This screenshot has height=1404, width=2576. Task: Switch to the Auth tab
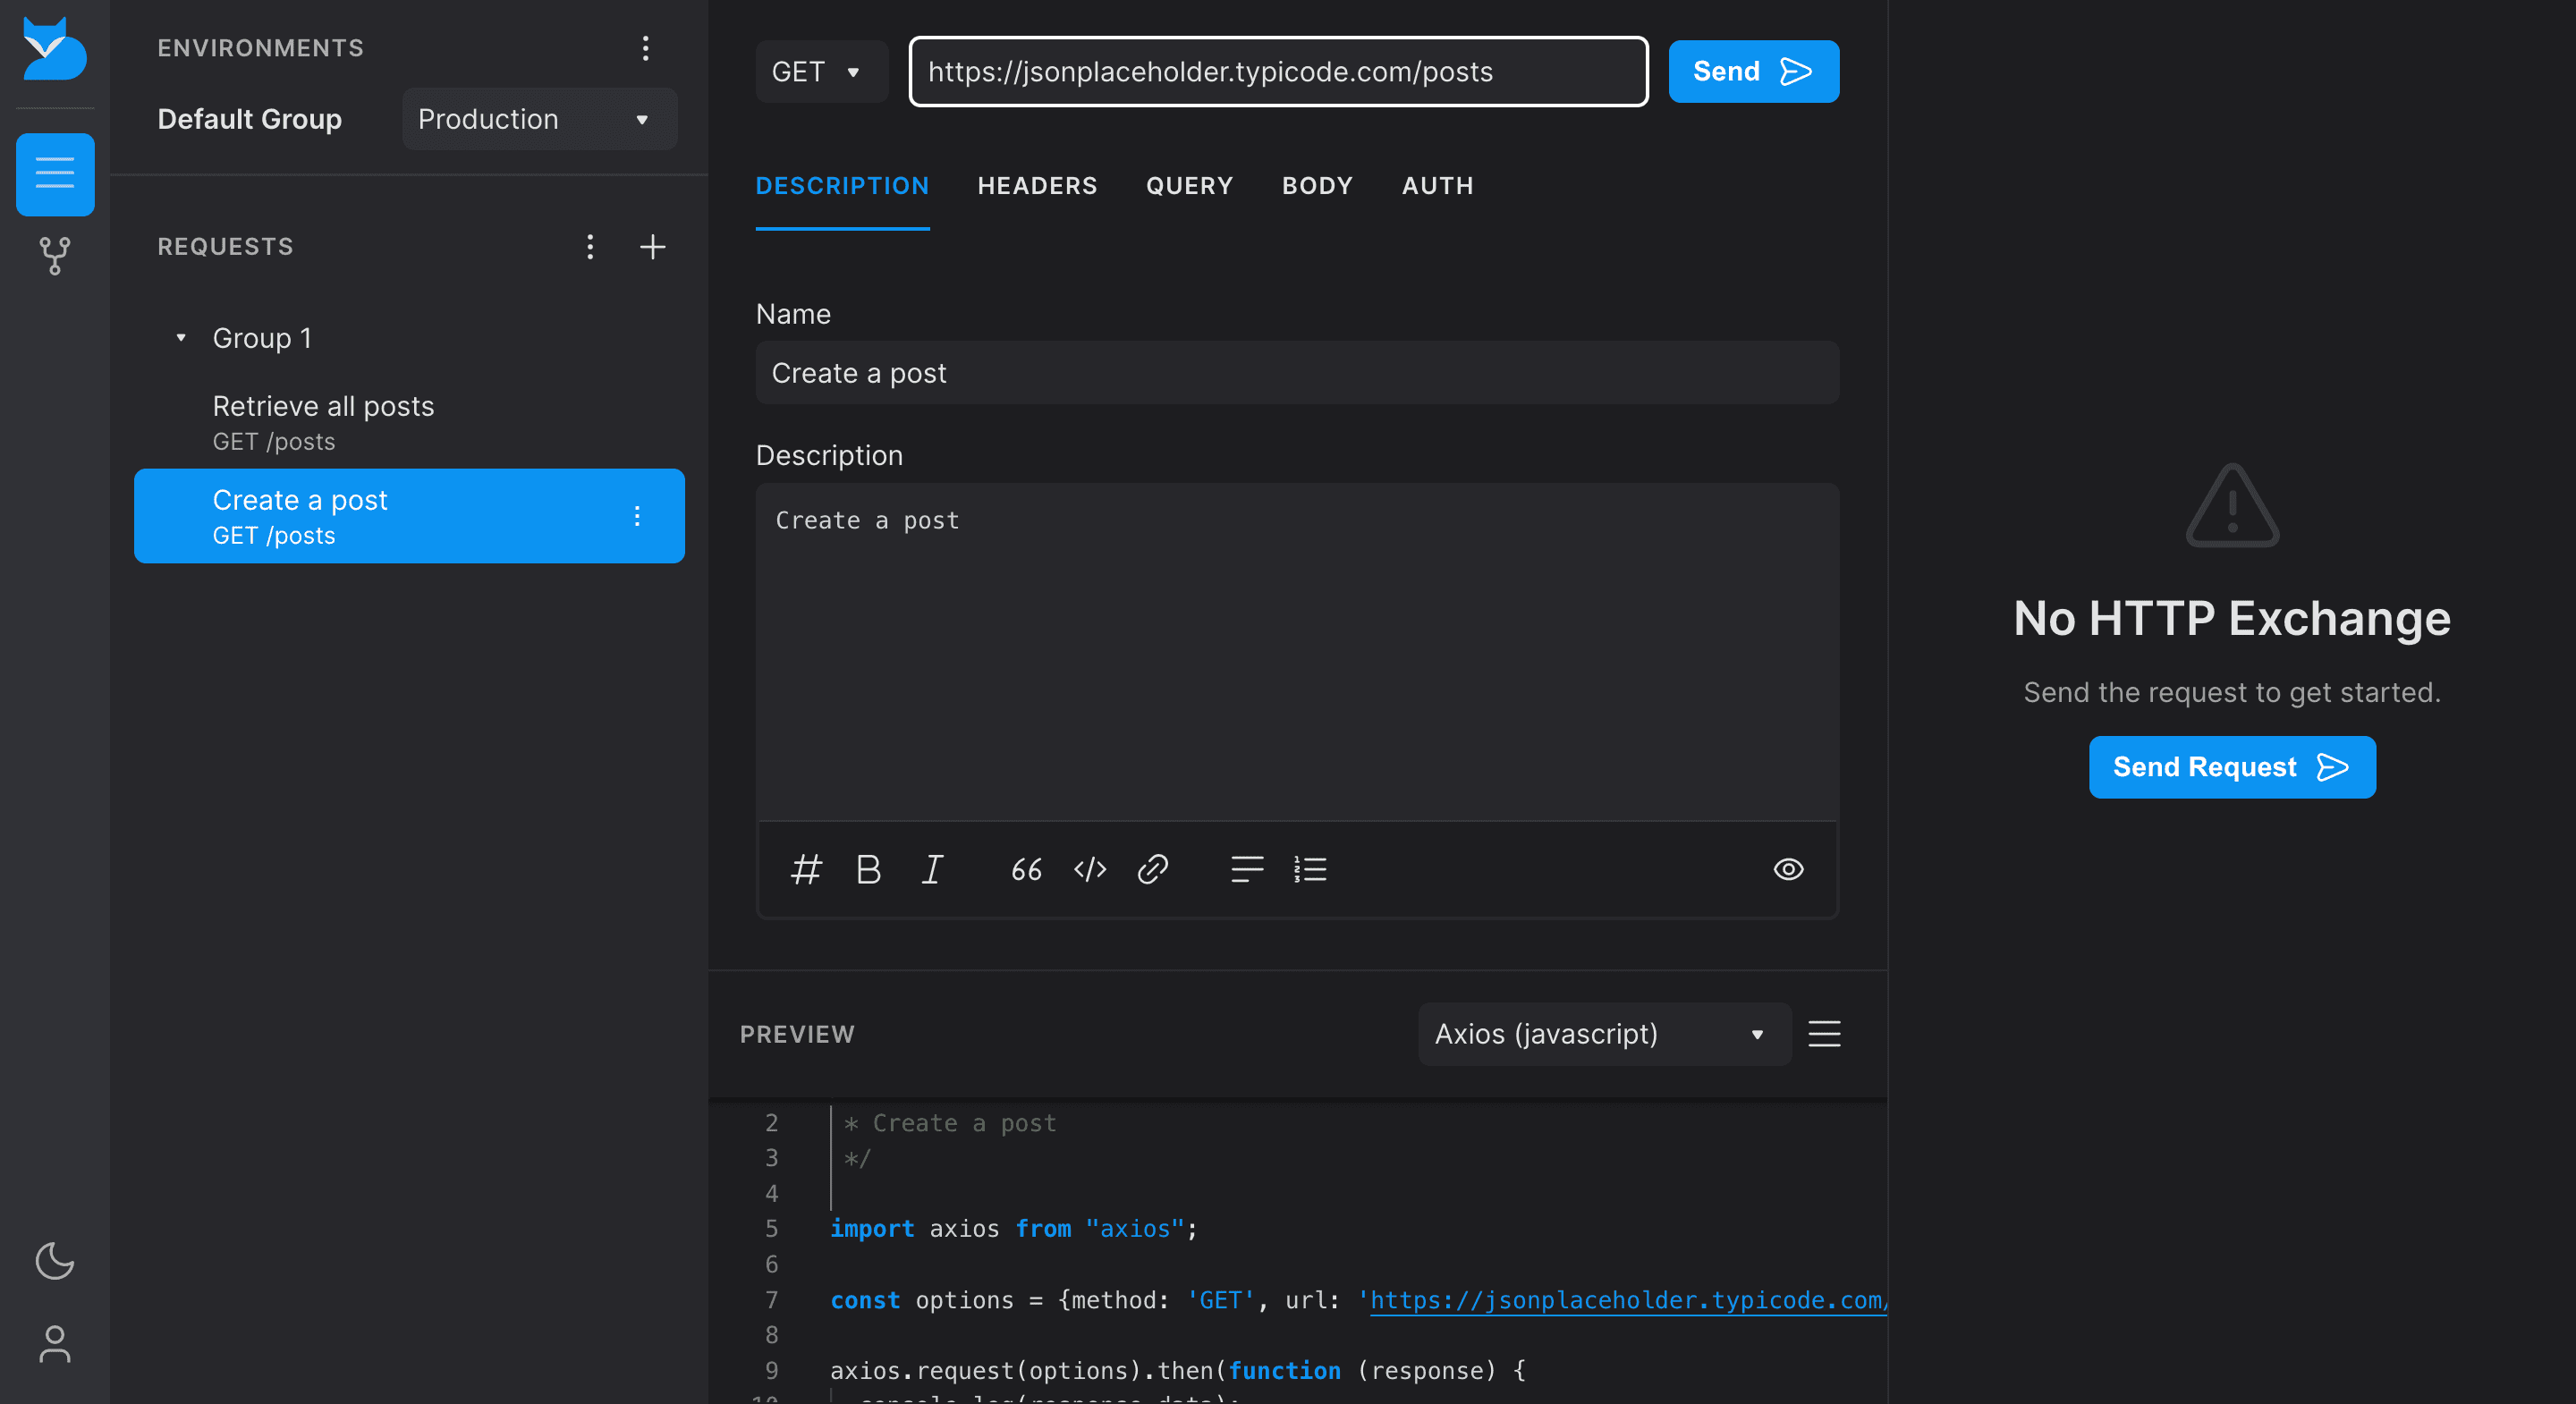(1437, 186)
